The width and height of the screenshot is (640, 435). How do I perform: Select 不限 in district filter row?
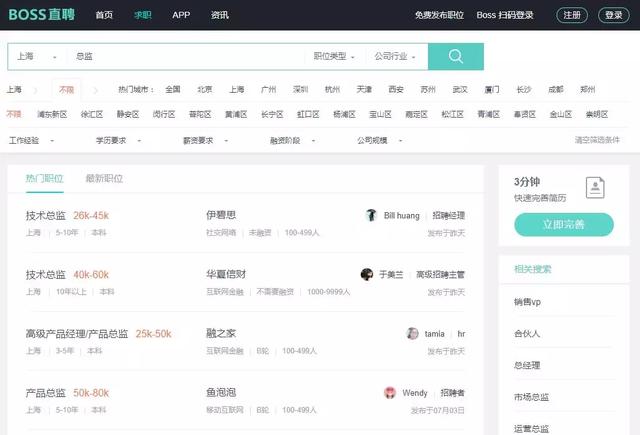[14, 114]
